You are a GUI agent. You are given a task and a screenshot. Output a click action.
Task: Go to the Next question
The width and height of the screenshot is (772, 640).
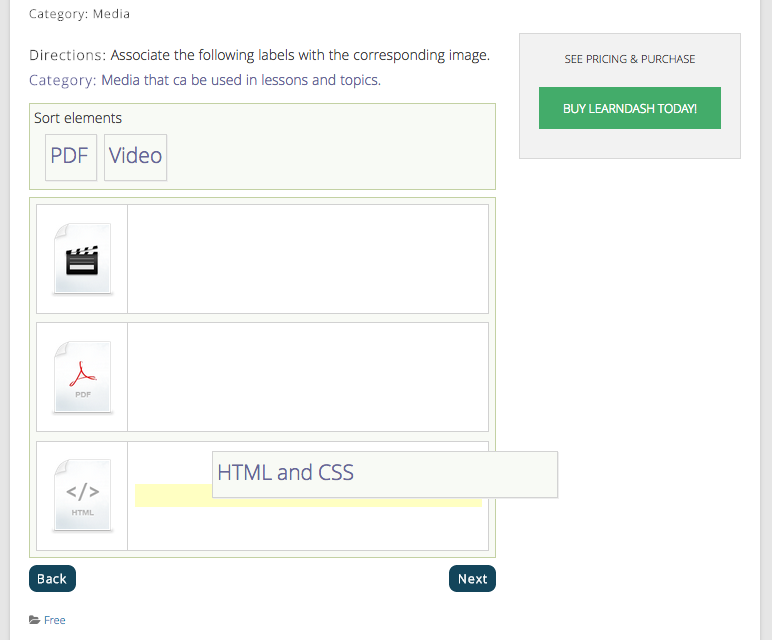[472, 579]
